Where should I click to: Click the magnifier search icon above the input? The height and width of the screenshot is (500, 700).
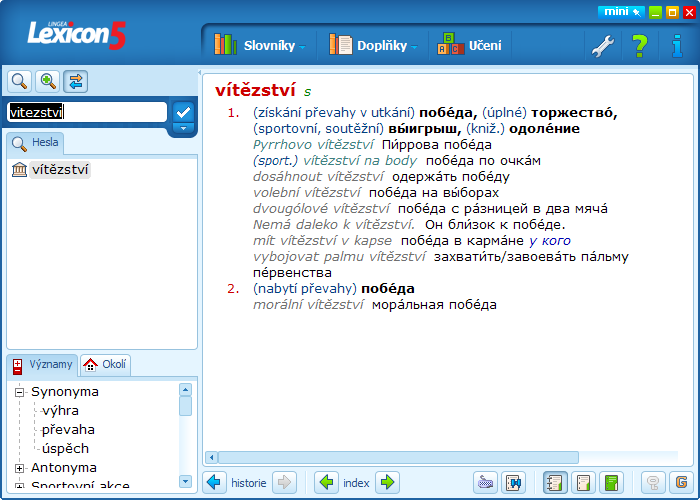tap(19, 81)
